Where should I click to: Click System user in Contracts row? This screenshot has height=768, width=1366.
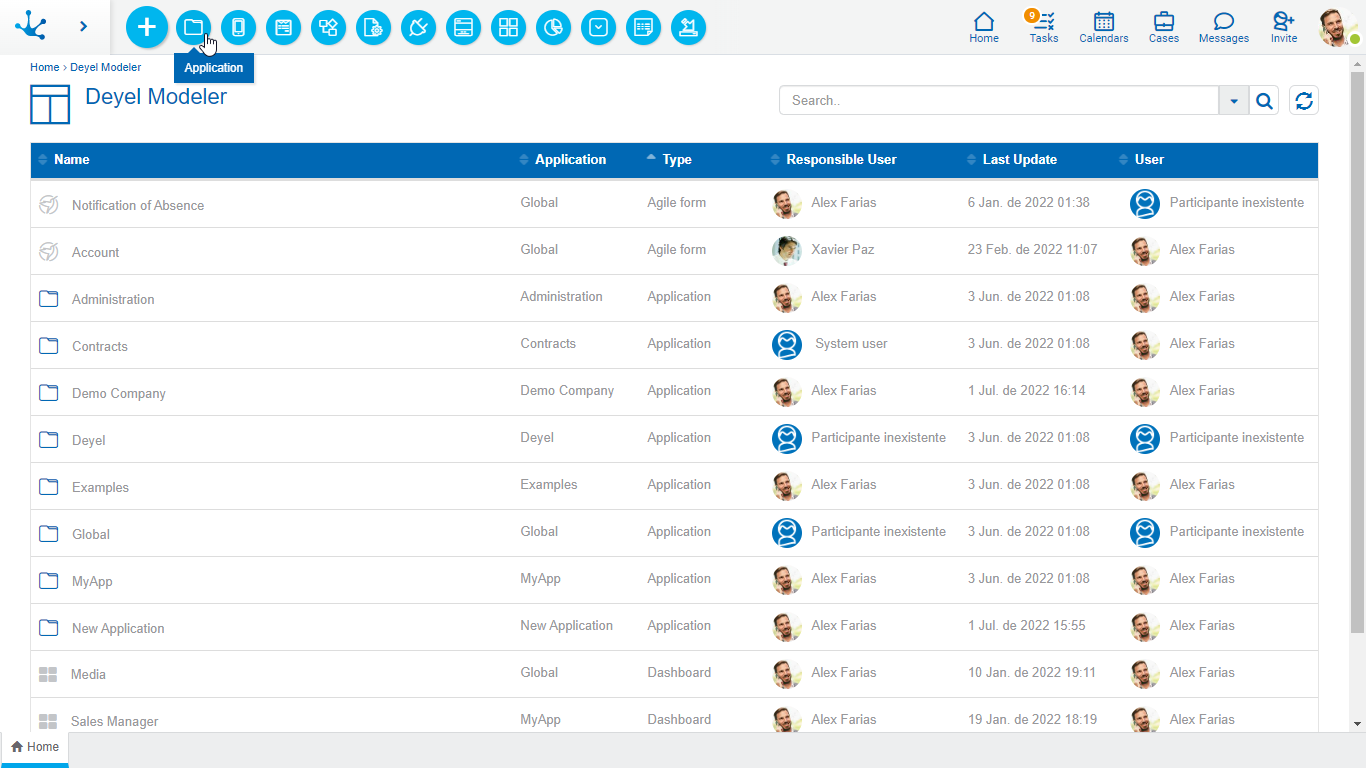(x=851, y=343)
